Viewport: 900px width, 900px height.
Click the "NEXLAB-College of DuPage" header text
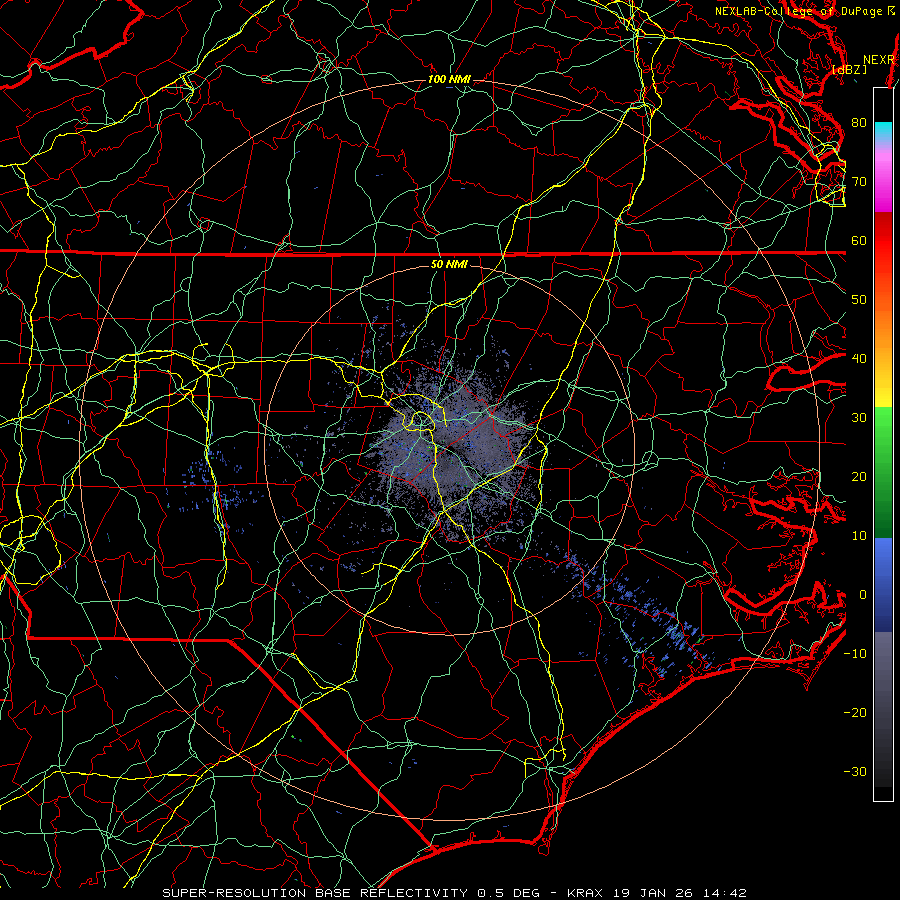(x=798, y=11)
